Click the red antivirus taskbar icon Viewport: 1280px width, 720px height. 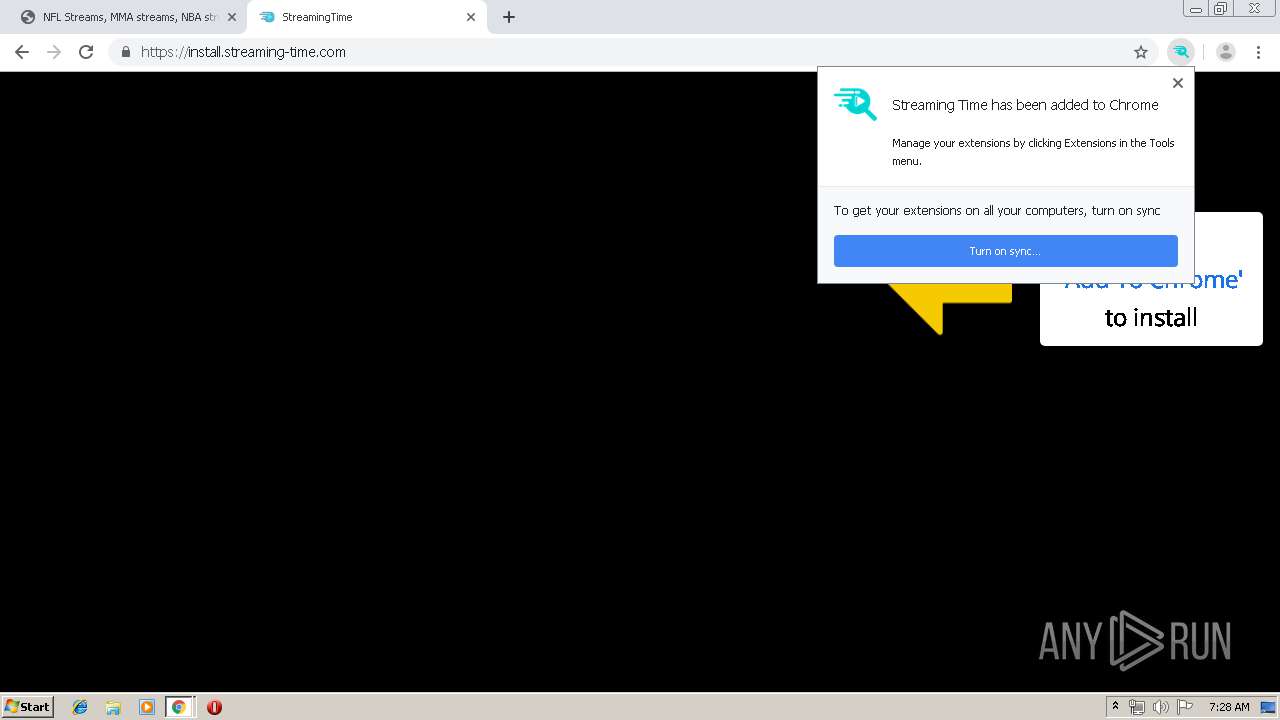pyautogui.click(x=214, y=707)
